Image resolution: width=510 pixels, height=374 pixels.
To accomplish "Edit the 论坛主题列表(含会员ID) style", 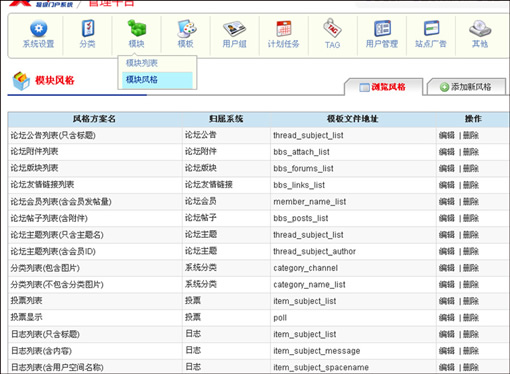I will click(447, 251).
